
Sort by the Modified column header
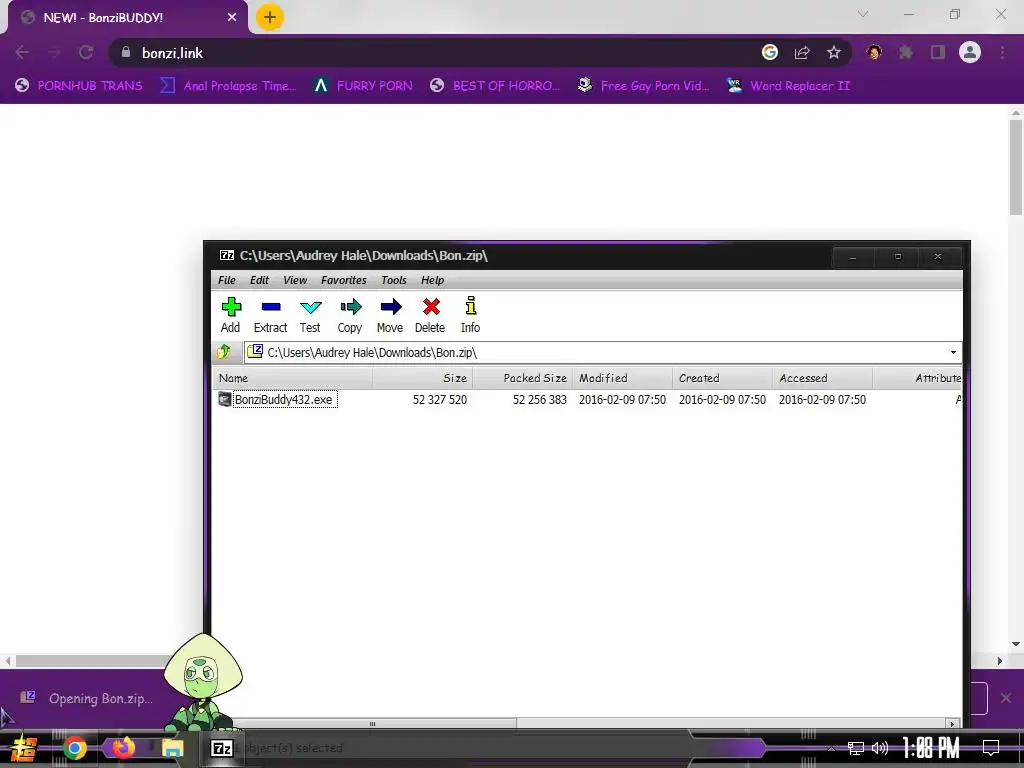tap(622, 378)
